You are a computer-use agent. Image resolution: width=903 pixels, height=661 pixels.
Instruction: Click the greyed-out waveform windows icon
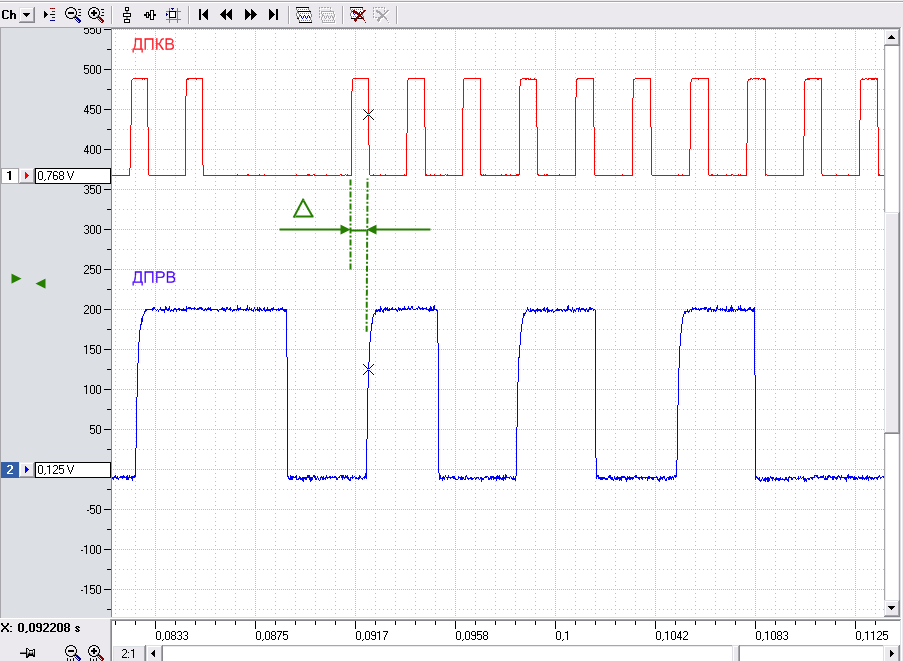tap(327, 15)
